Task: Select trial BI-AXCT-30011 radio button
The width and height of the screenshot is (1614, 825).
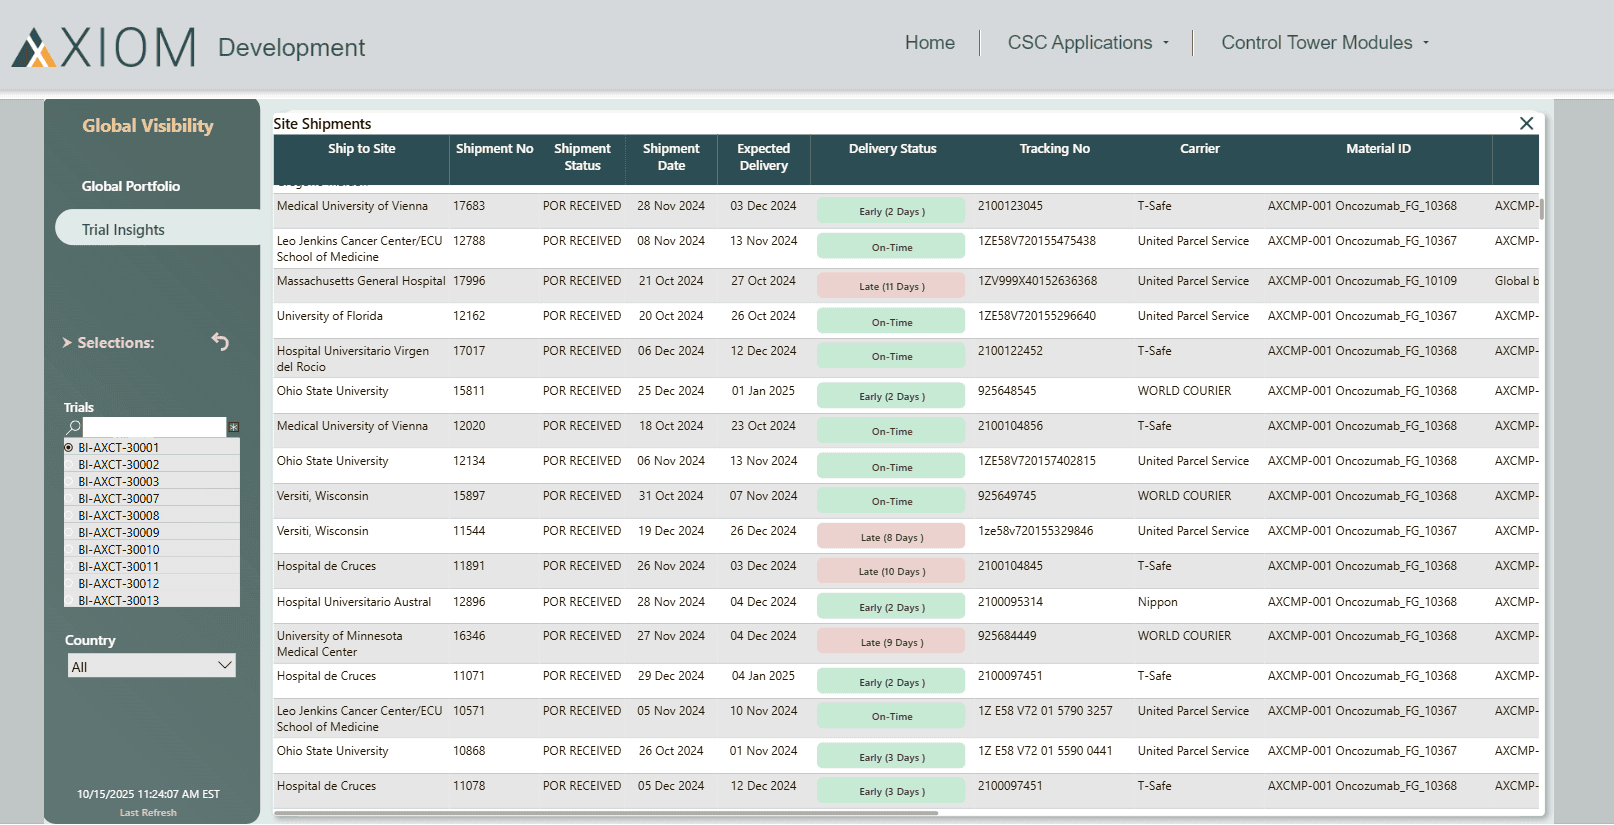Action: tap(69, 567)
